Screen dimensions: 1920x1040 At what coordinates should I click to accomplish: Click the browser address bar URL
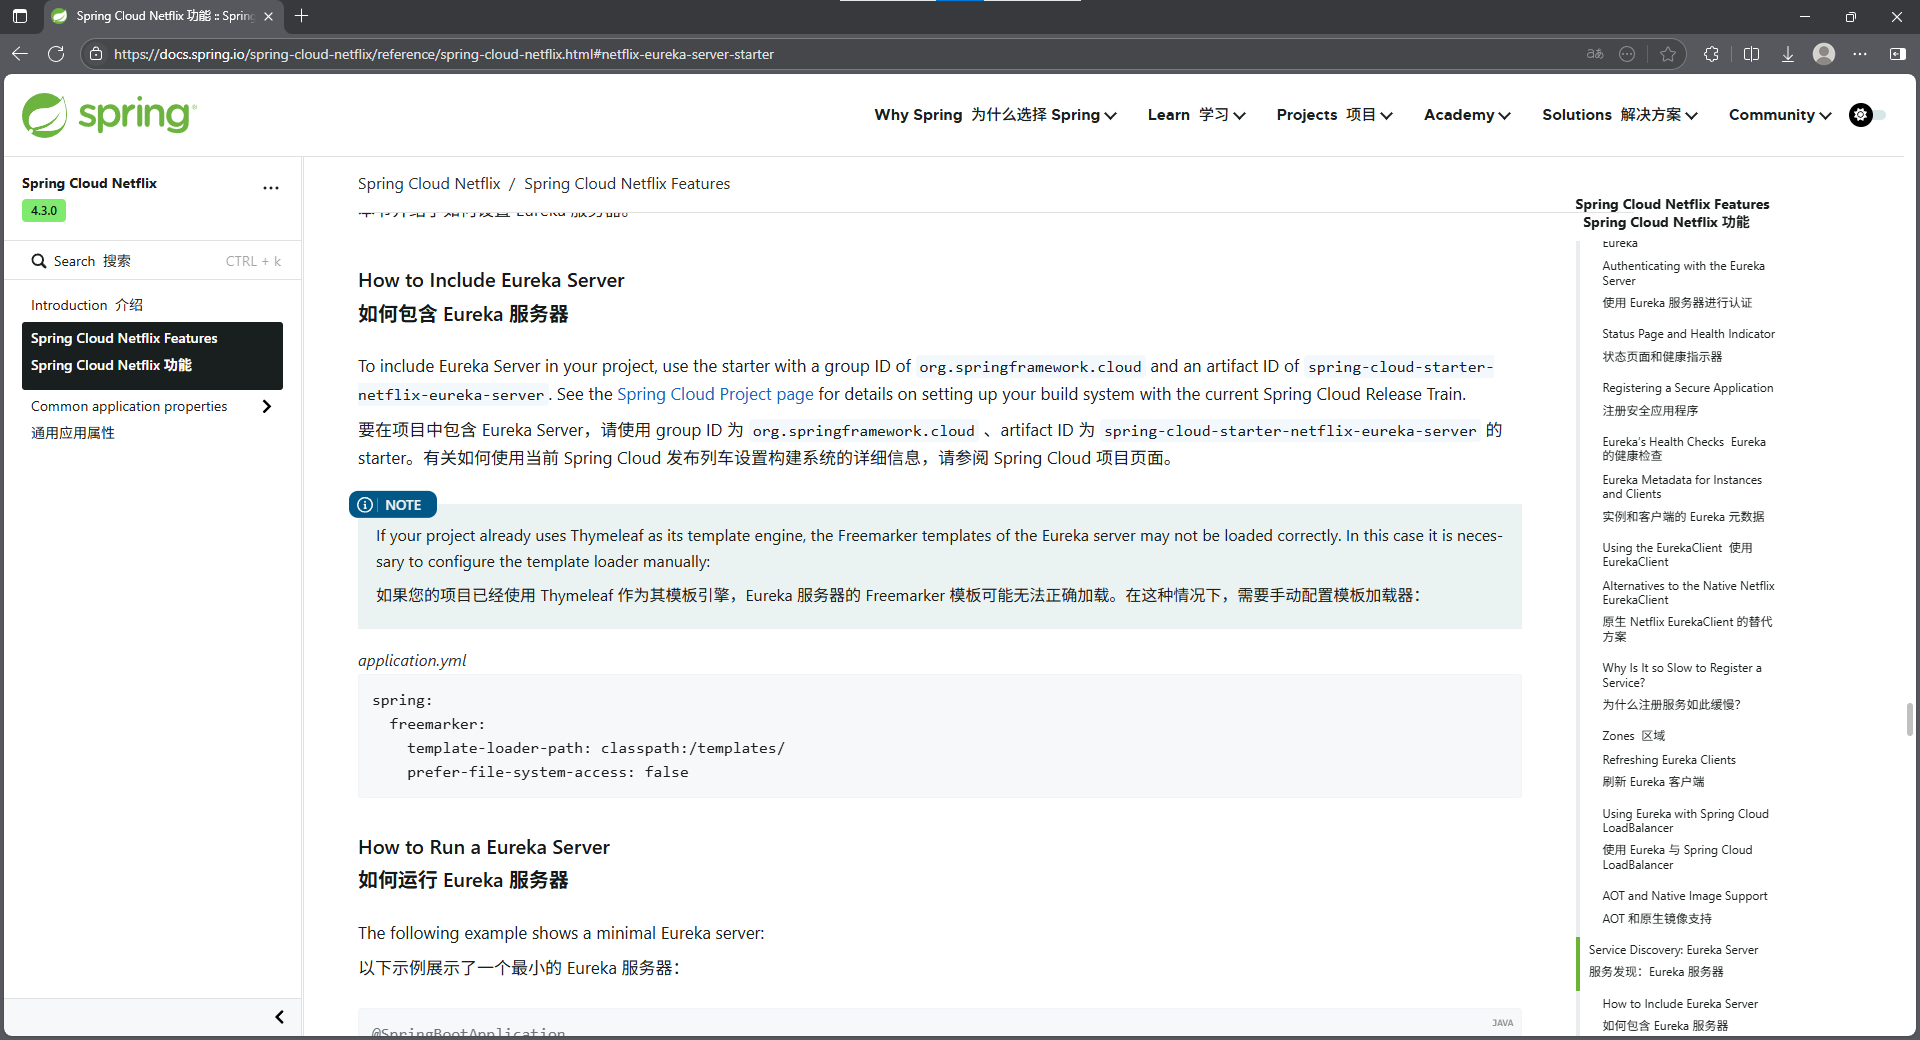click(444, 54)
